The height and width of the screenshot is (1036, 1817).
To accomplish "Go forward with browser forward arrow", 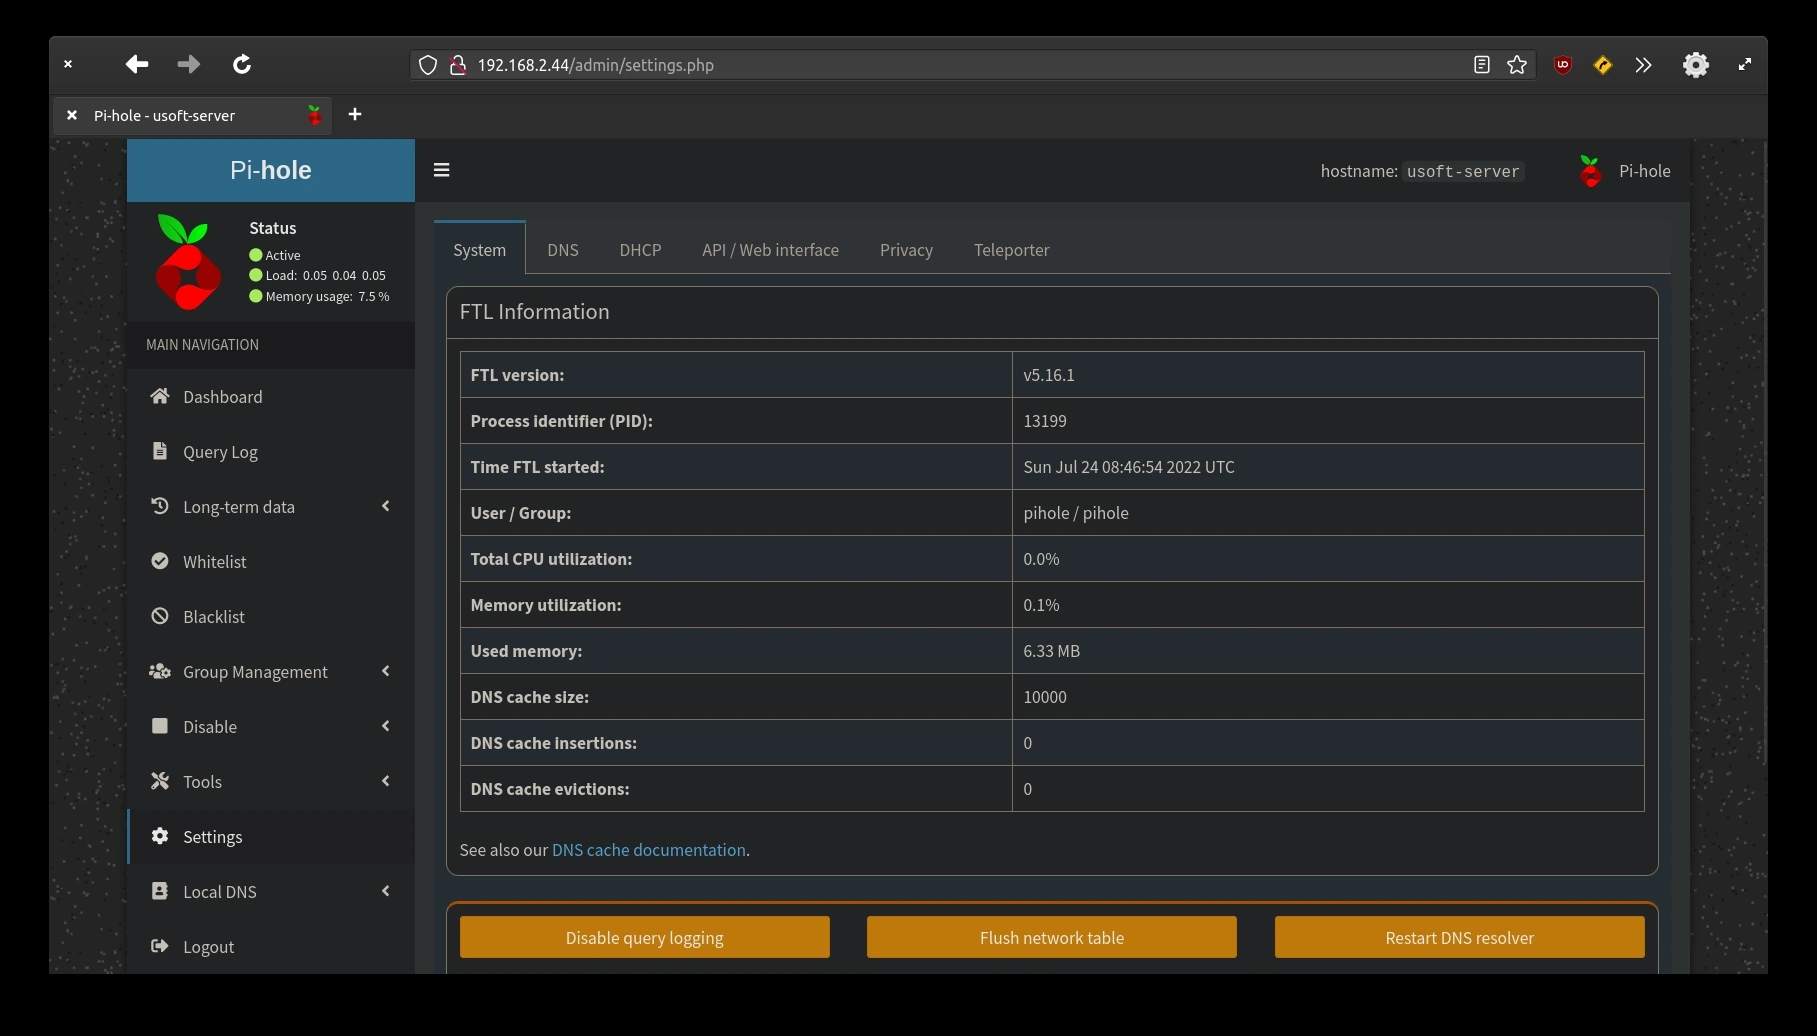I will click(x=188, y=64).
